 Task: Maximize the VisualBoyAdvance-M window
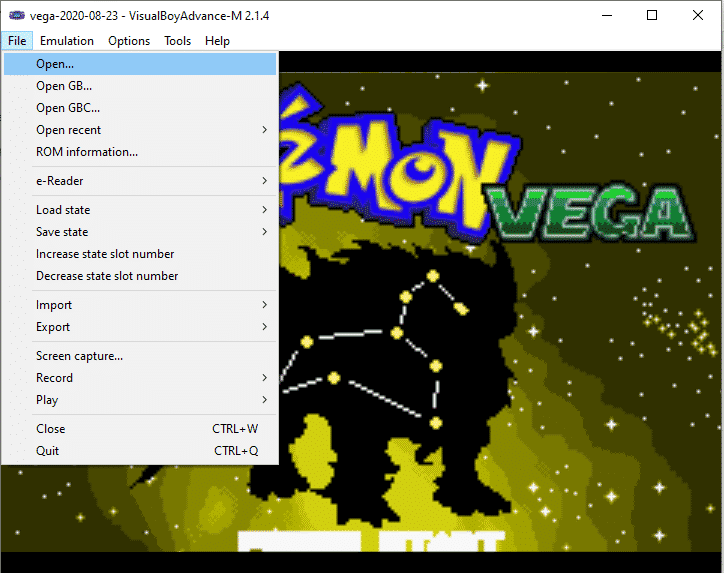point(652,15)
